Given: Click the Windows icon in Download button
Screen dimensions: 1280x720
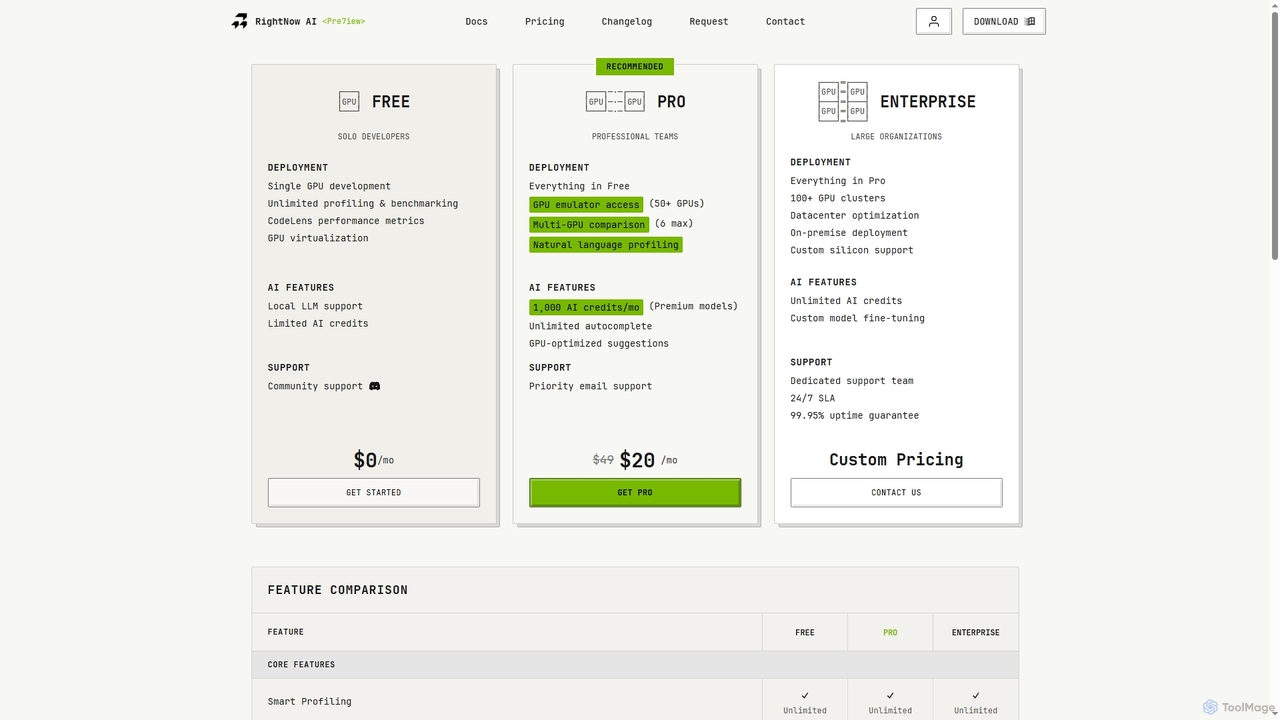Looking at the screenshot, I should click(1031, 21).
